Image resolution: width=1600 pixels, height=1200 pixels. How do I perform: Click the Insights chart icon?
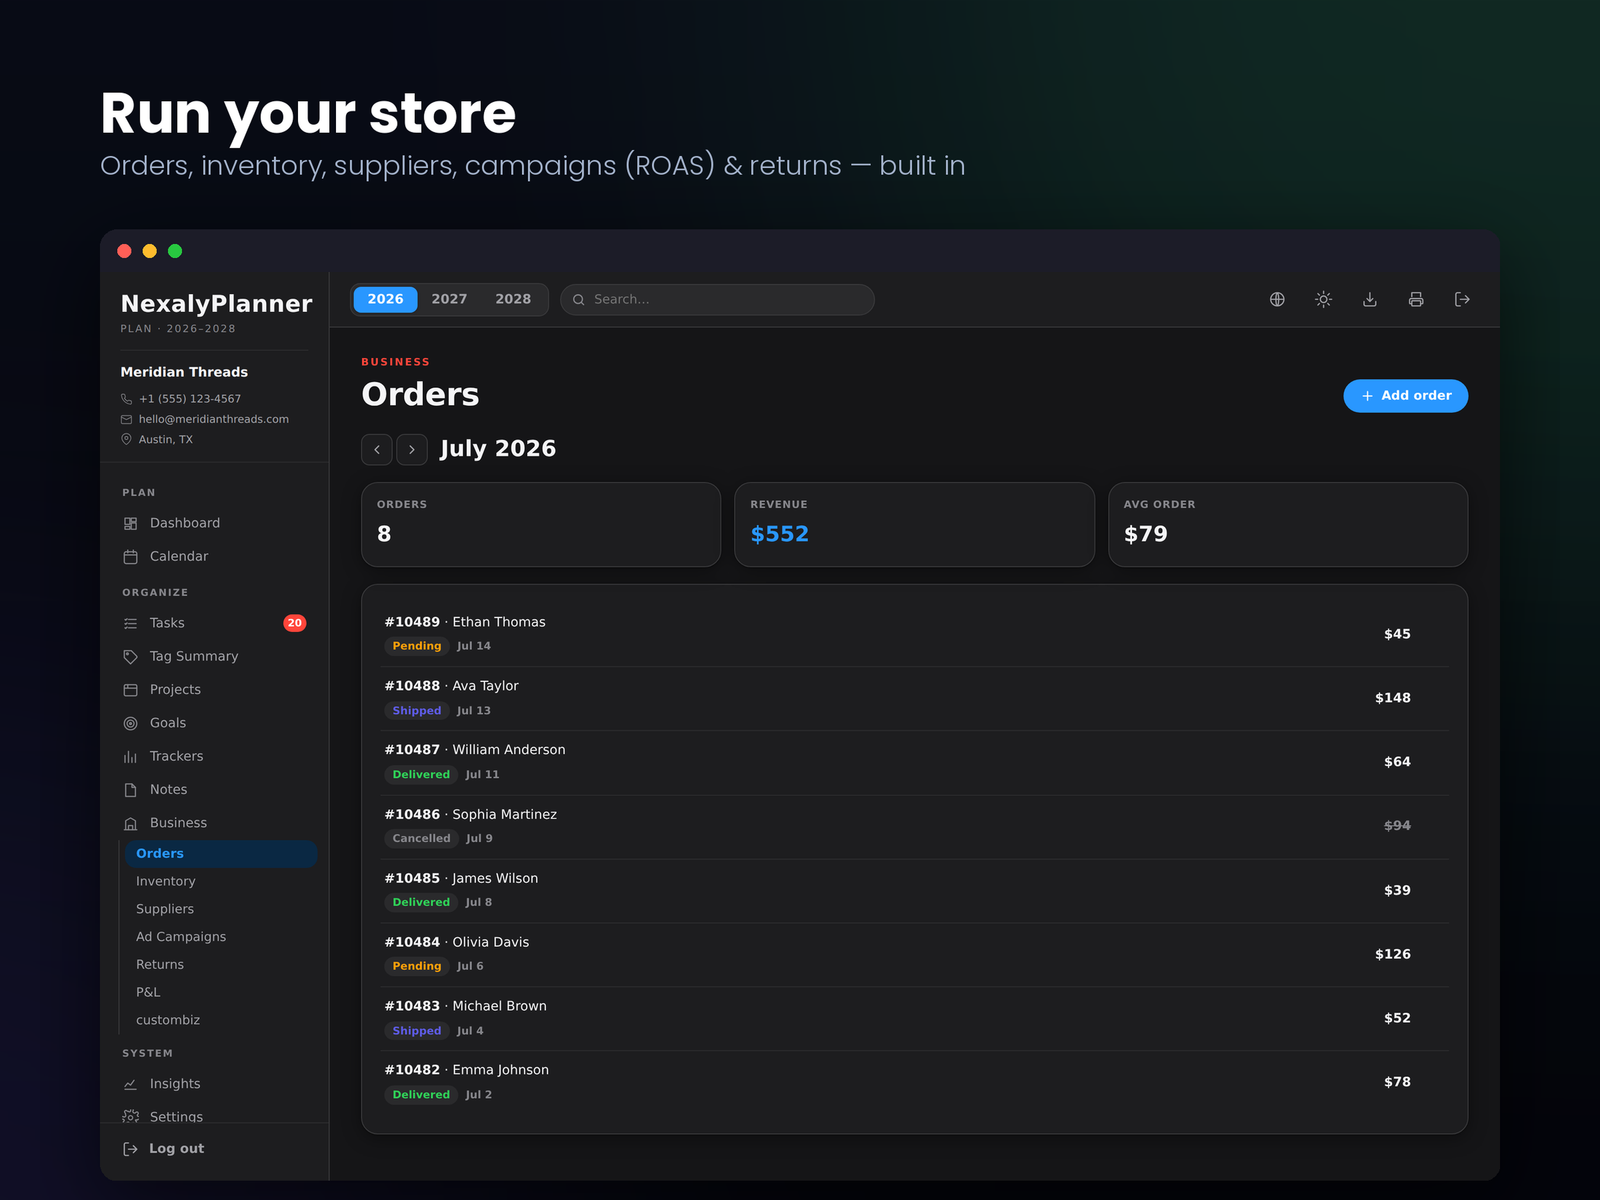(130, 1084)
